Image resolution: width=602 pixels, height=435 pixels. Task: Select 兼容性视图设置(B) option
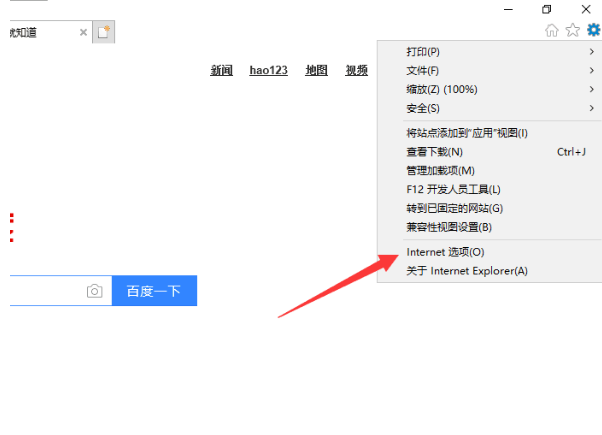click(x=449, y=227)
